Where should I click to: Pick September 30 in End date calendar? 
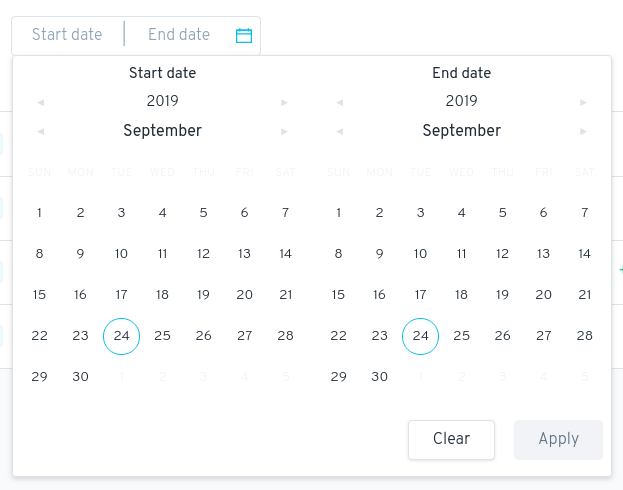[x=380, y=377]
